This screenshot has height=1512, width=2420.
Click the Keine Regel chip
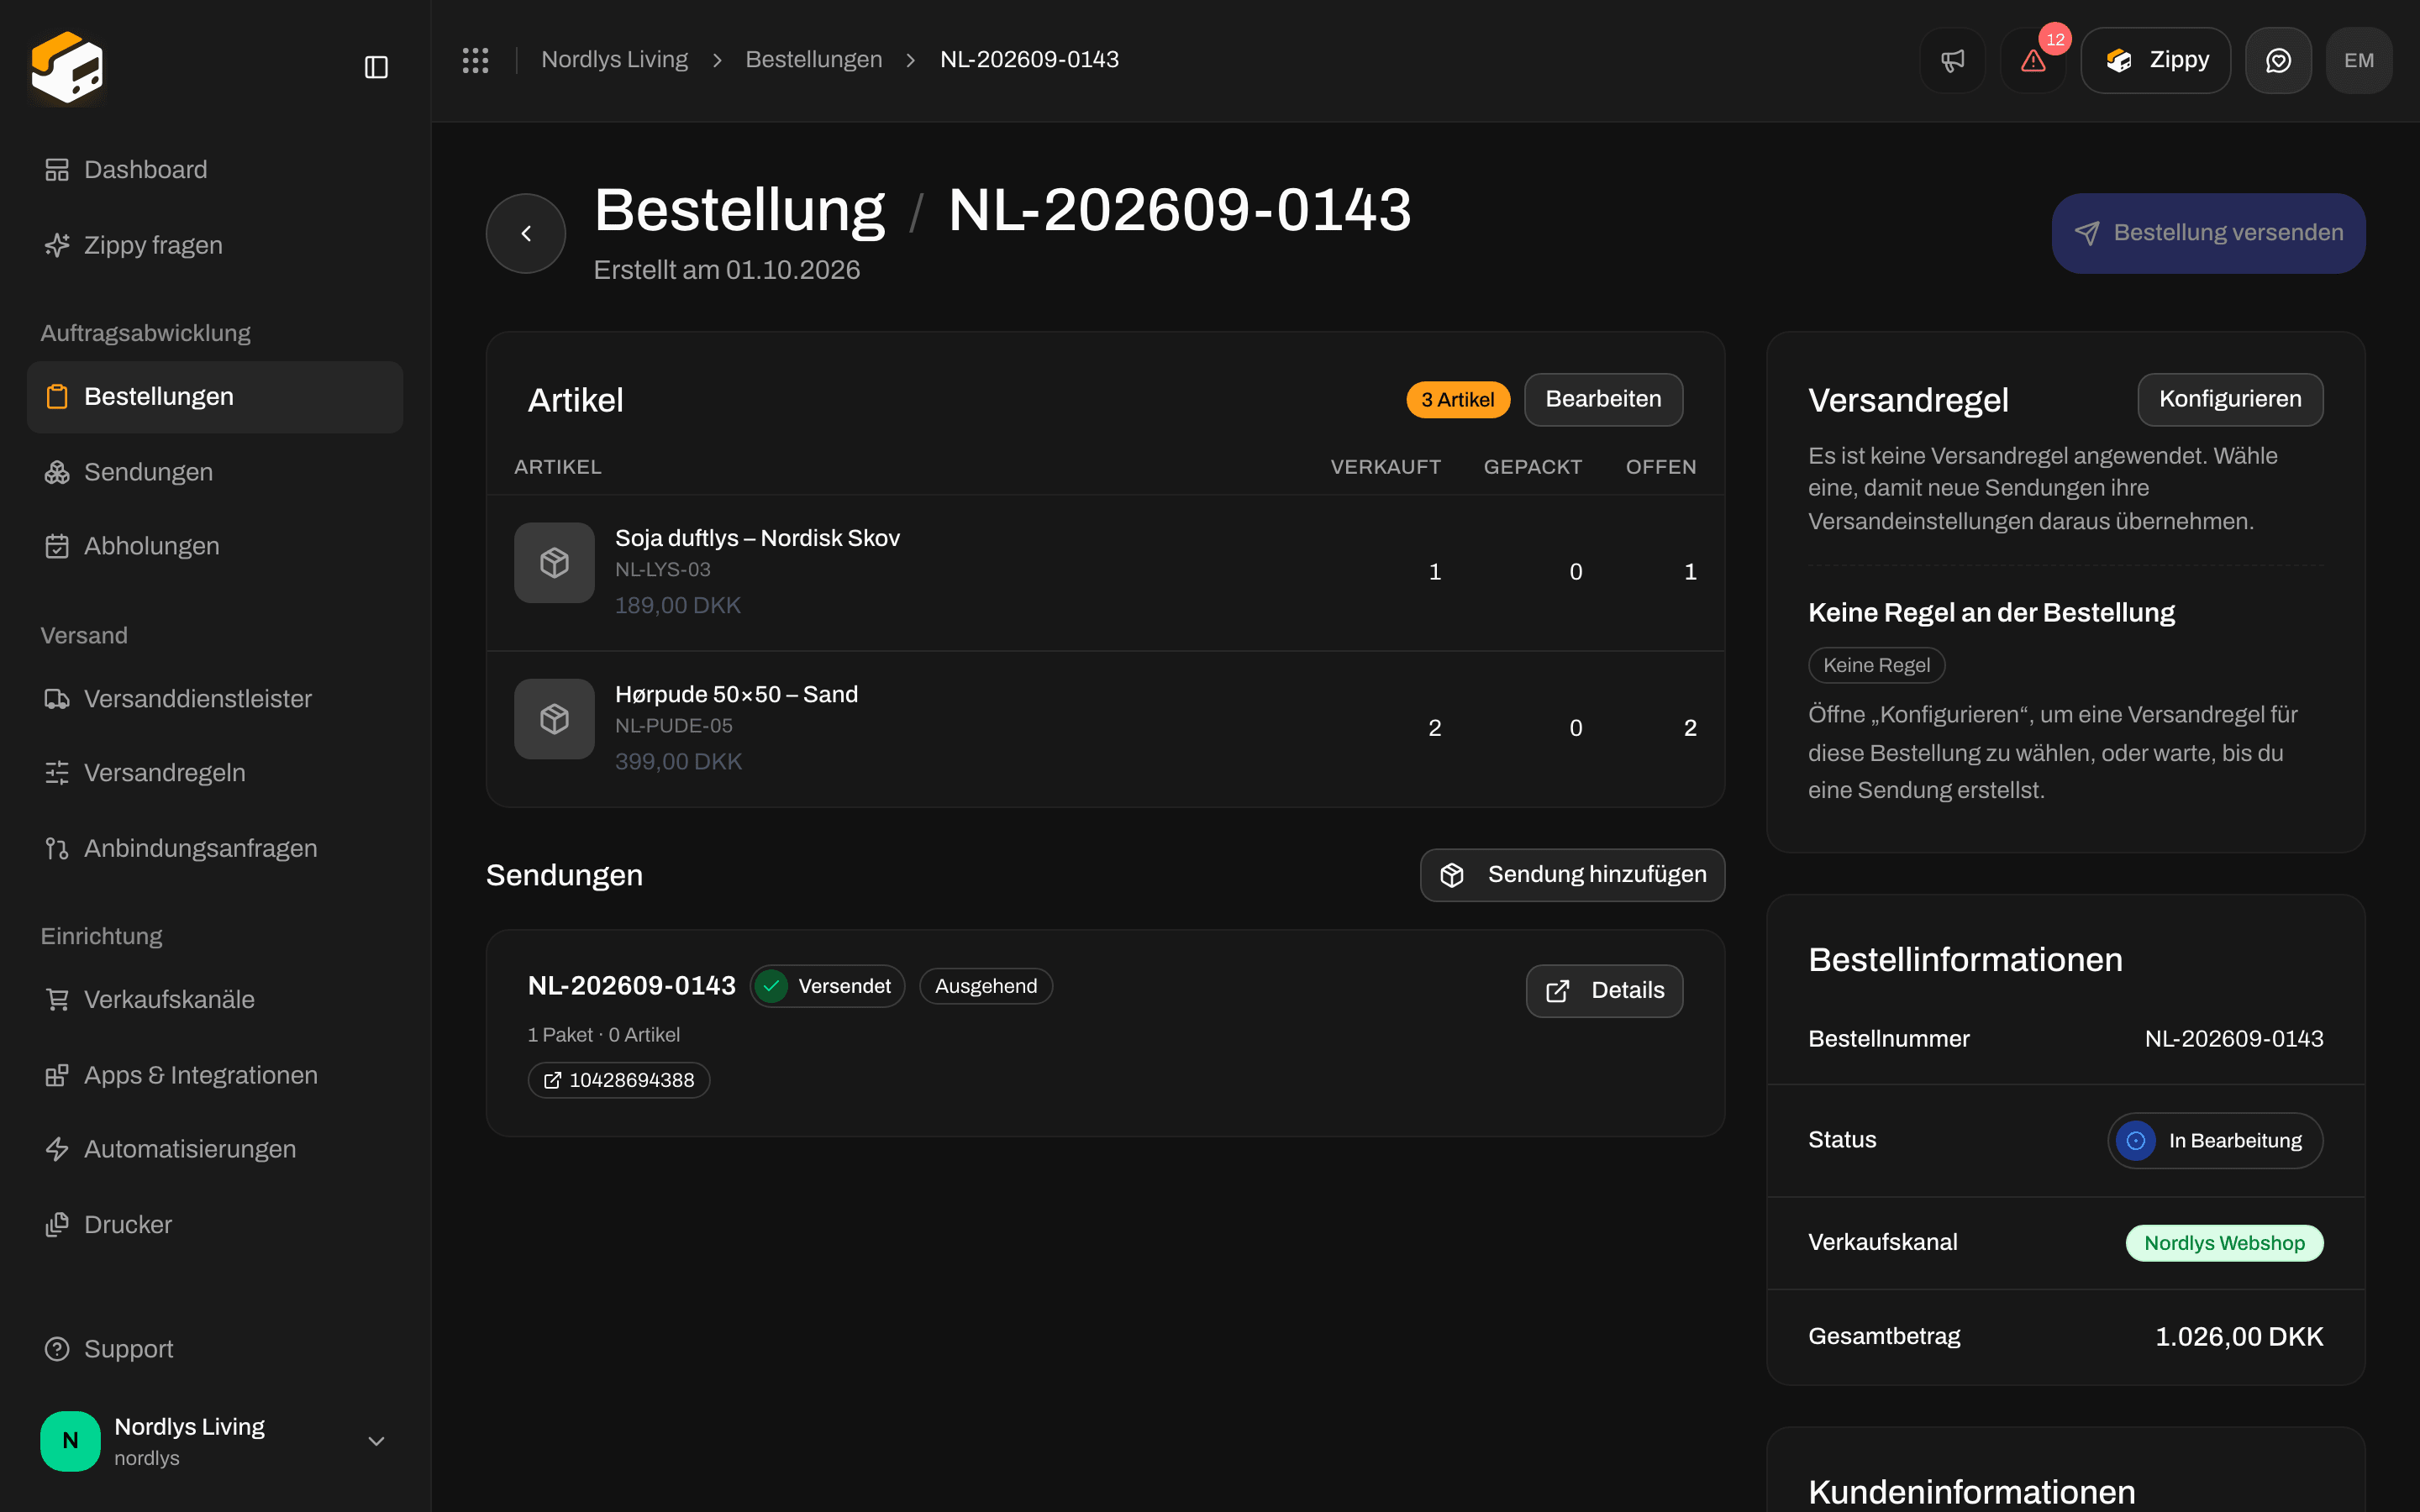(1876, 665)
